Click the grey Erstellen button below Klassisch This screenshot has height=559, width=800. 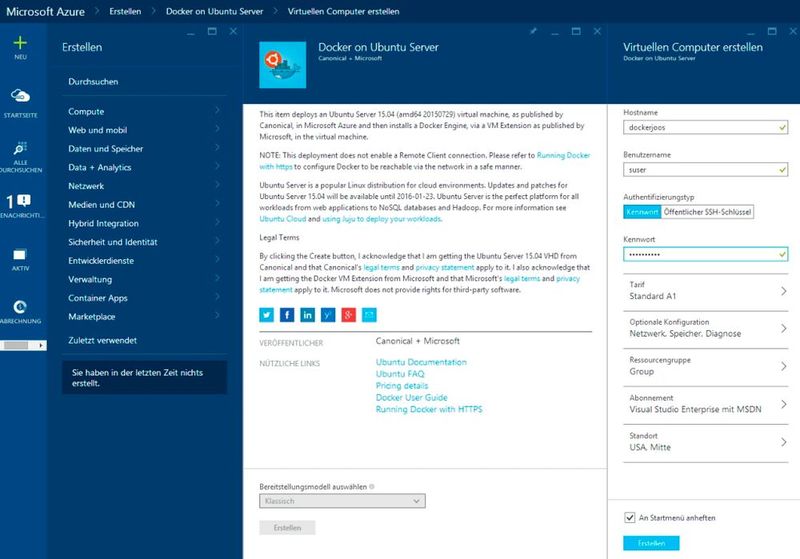pyautogui.click(x=287, y=528)
